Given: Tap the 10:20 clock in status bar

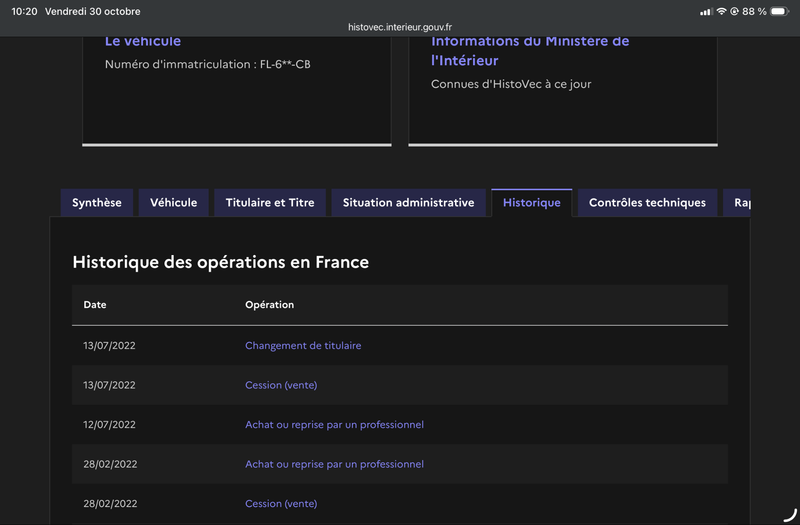Looking at the screenshot, I should (x=24, y=11).
